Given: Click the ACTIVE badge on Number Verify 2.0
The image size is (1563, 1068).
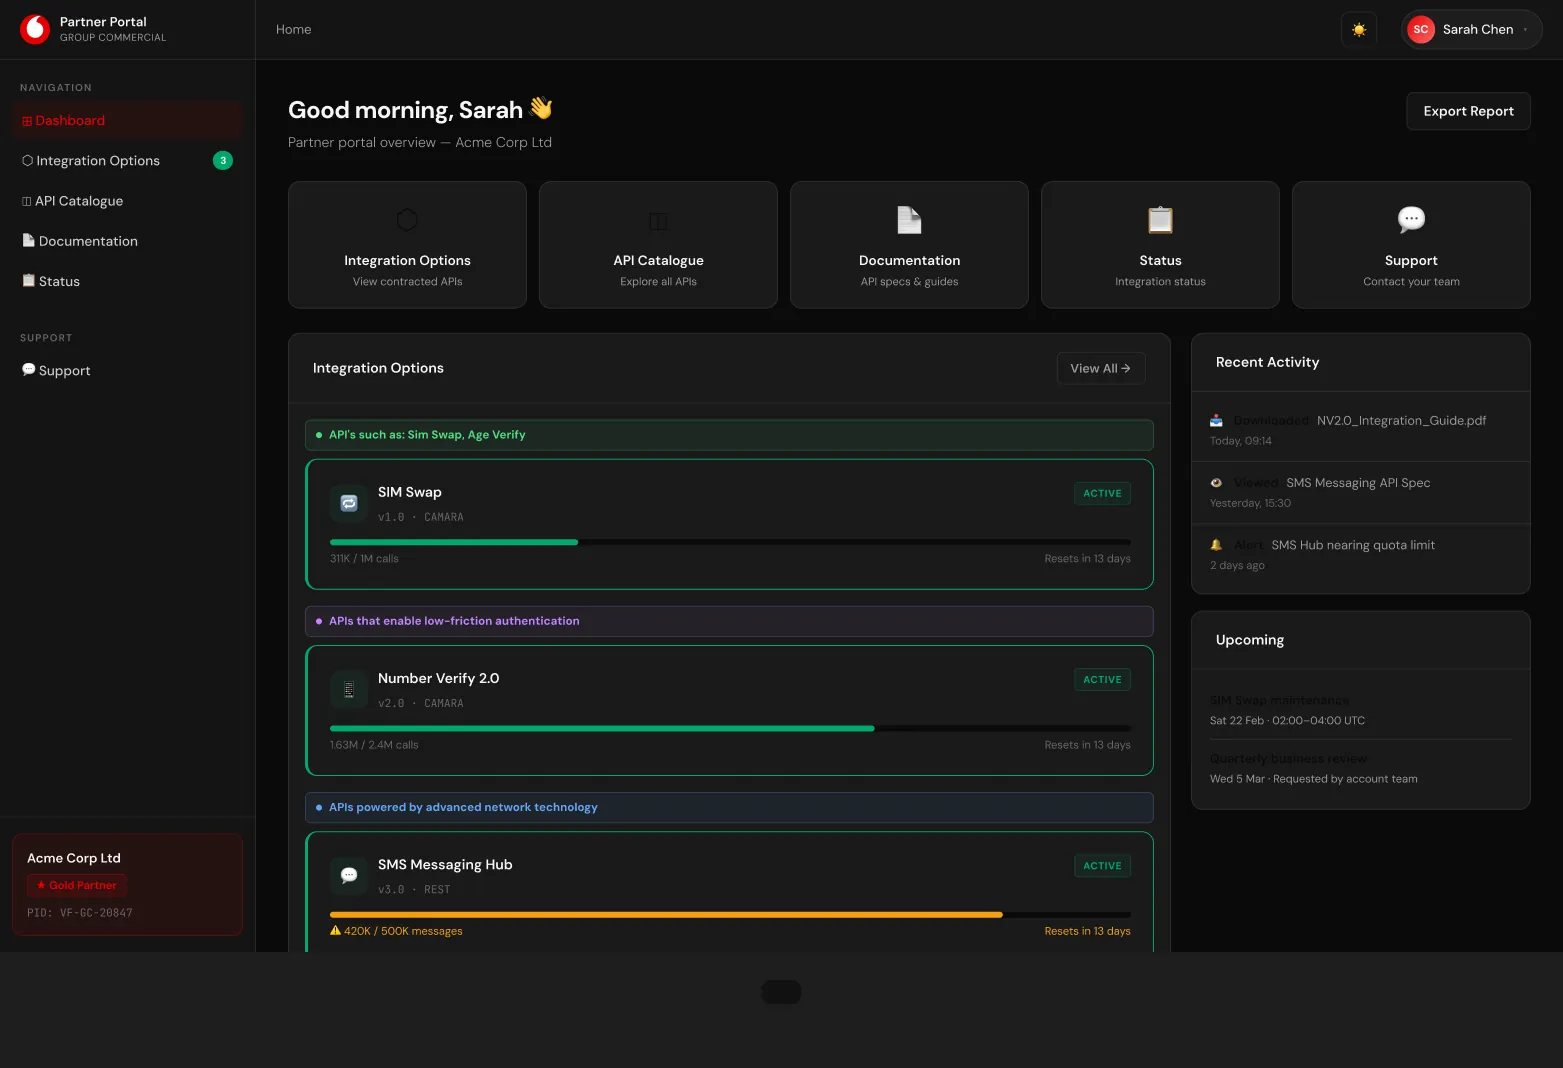Looking at the screenshot, I should pyautogui.click(x=1102, y=679).
